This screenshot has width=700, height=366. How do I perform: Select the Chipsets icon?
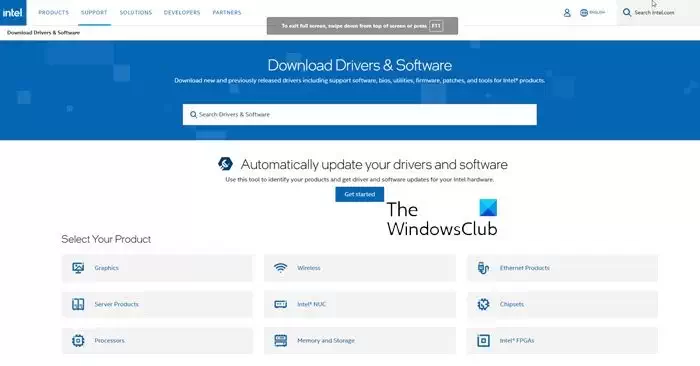pyautogui.click(x=483, y=304)
